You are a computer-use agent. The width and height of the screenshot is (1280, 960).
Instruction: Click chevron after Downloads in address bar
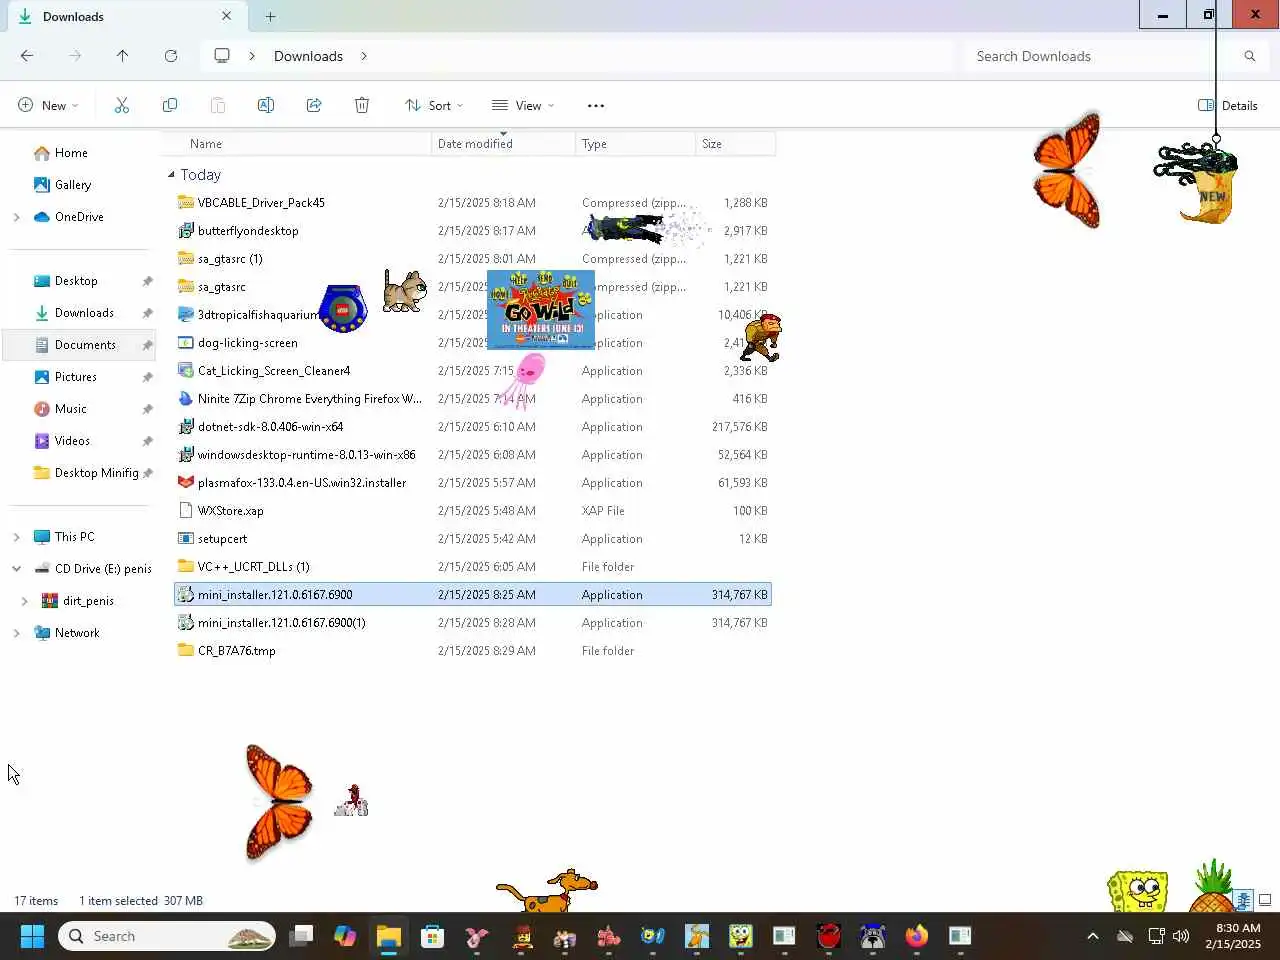tap(364, 56)
